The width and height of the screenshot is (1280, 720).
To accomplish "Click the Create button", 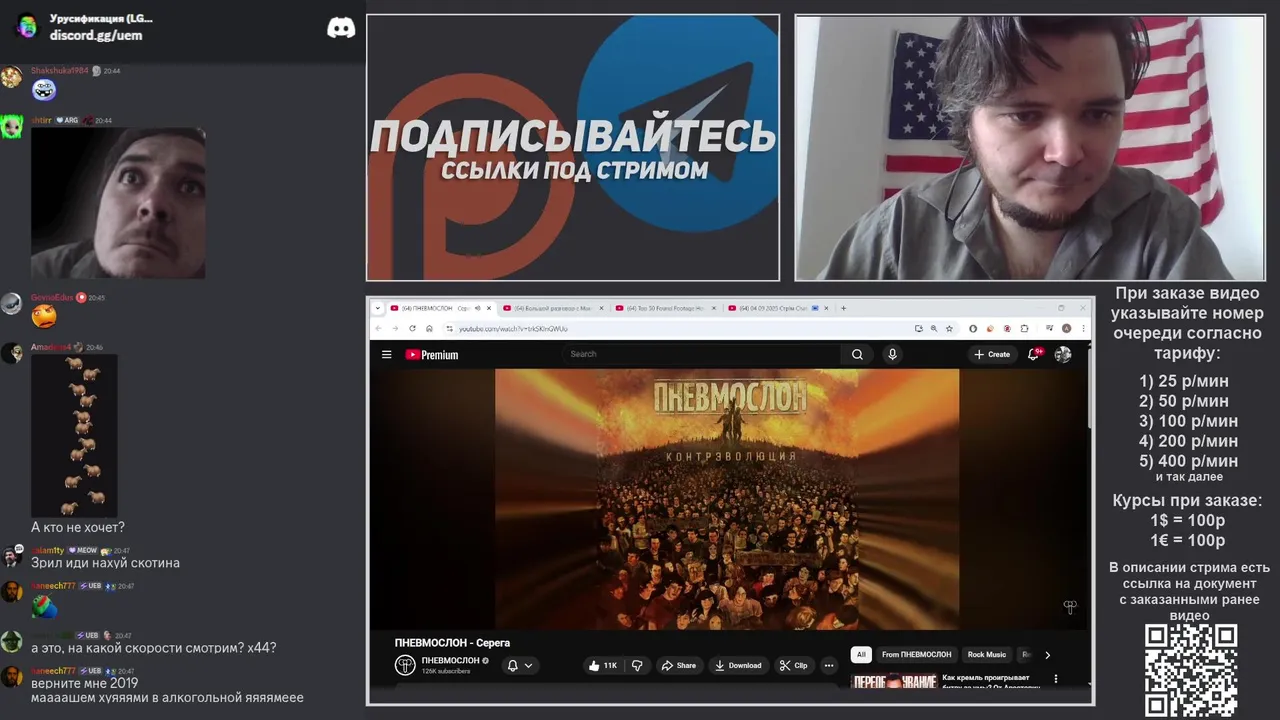I will point(992,354).
